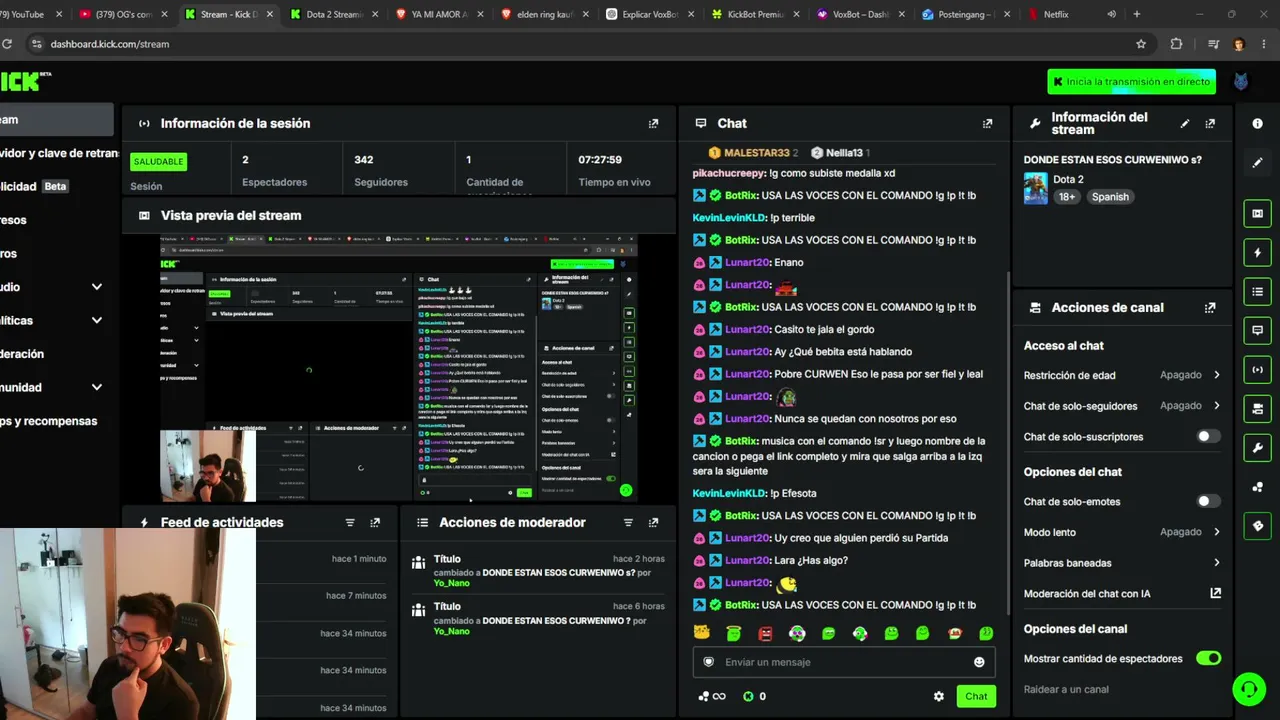The width and height of the screenshot is (1280, 720).
Task: Click Inicia la transmisión en directo button
Action: click(1131, 82)
